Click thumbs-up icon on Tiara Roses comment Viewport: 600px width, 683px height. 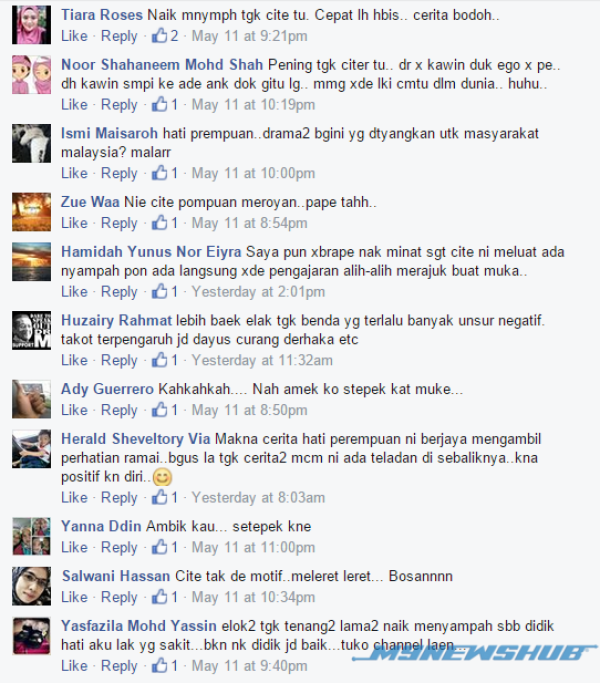(159, 35)
